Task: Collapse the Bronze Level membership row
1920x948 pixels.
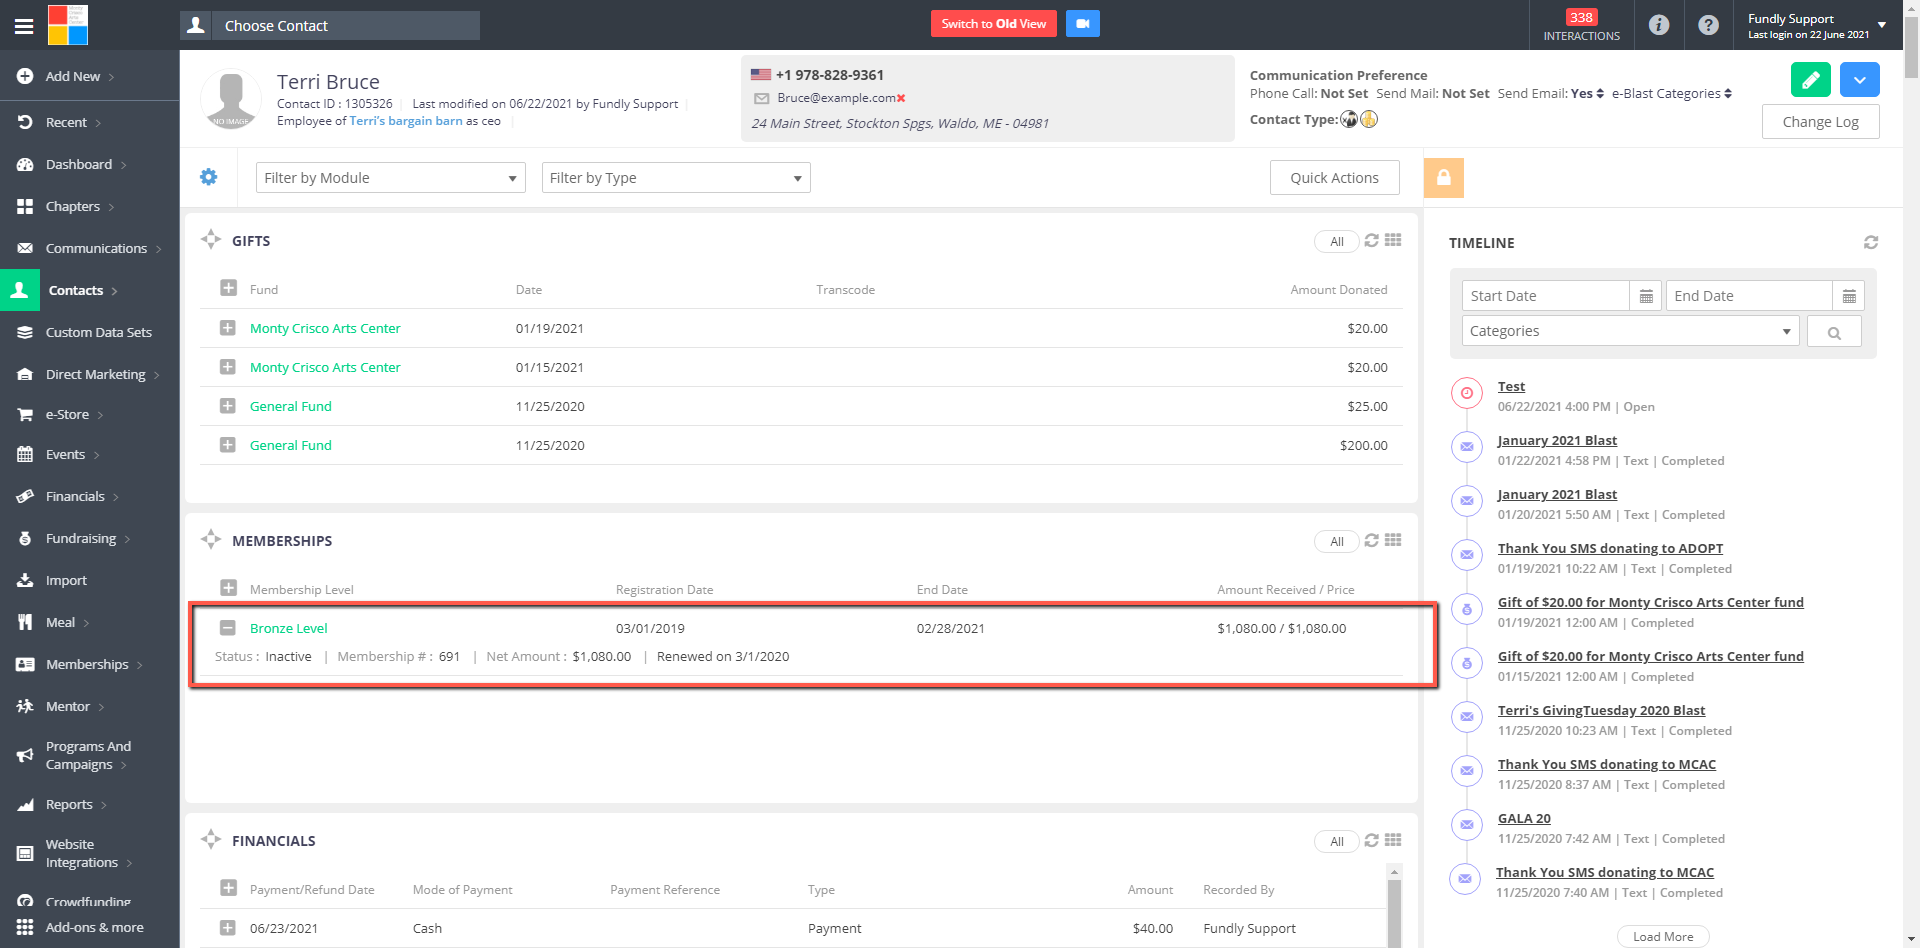Action: pos(228,628)
